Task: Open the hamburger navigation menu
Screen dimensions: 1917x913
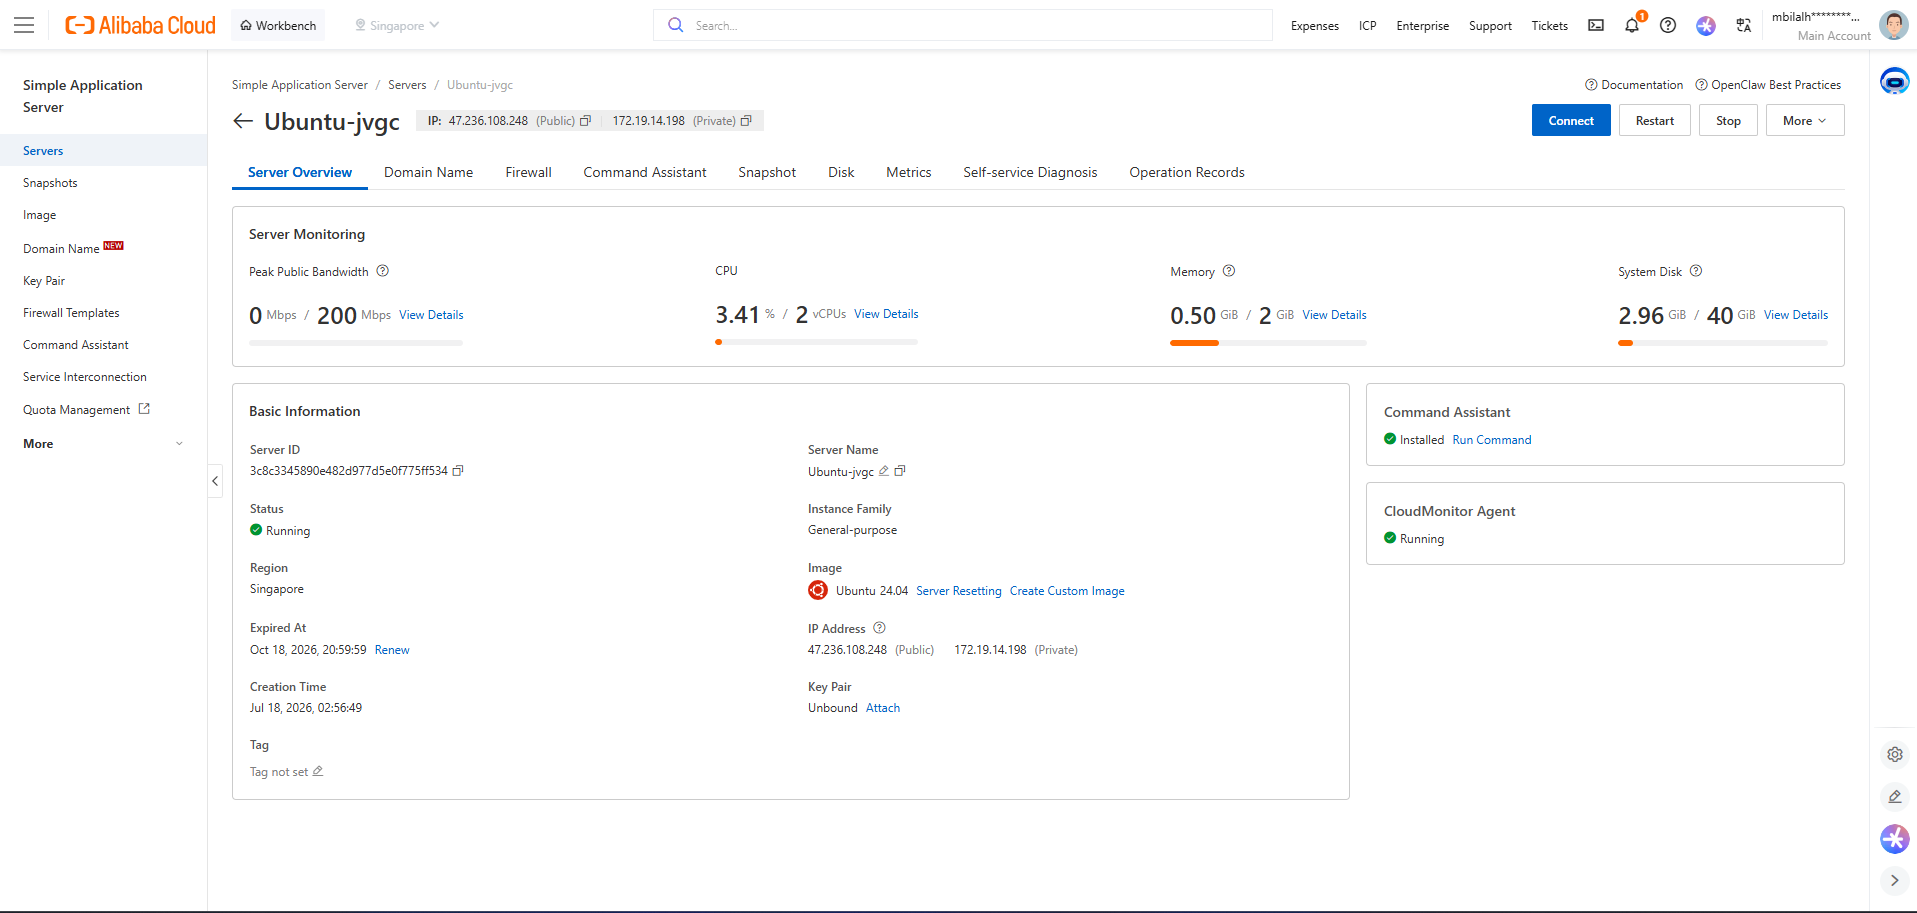Action: tap(24, 25)
